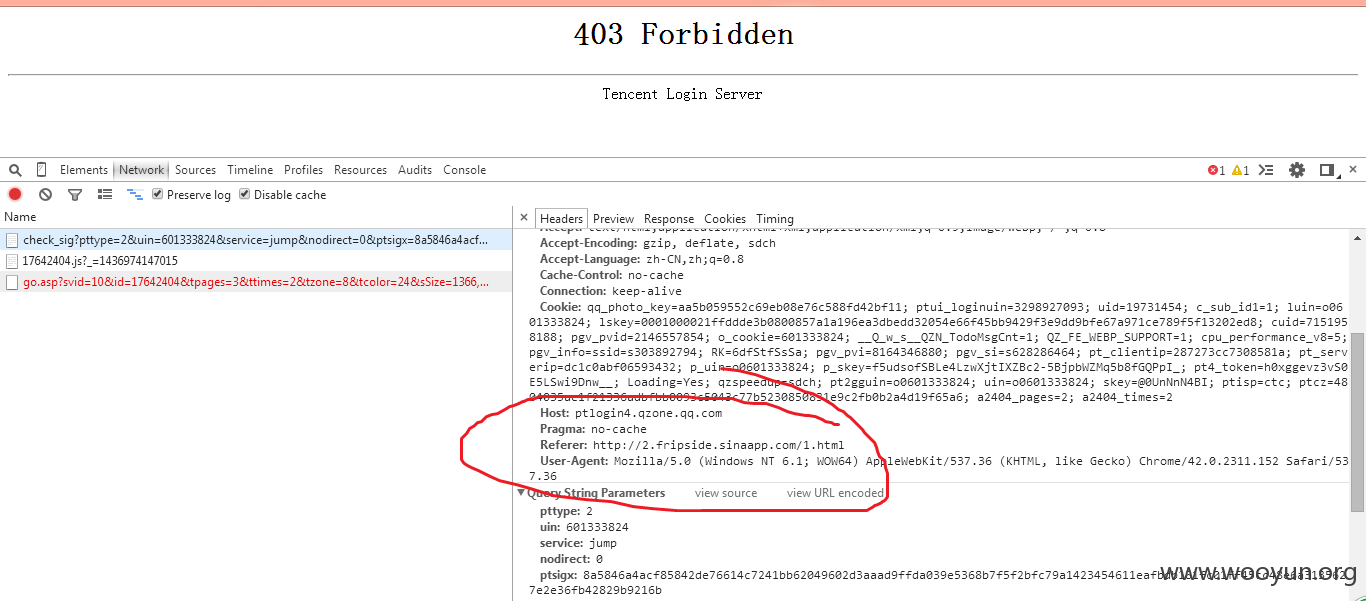Change DevTools dock side icon
This screenshot has width=1366, height=601.
1327,170
